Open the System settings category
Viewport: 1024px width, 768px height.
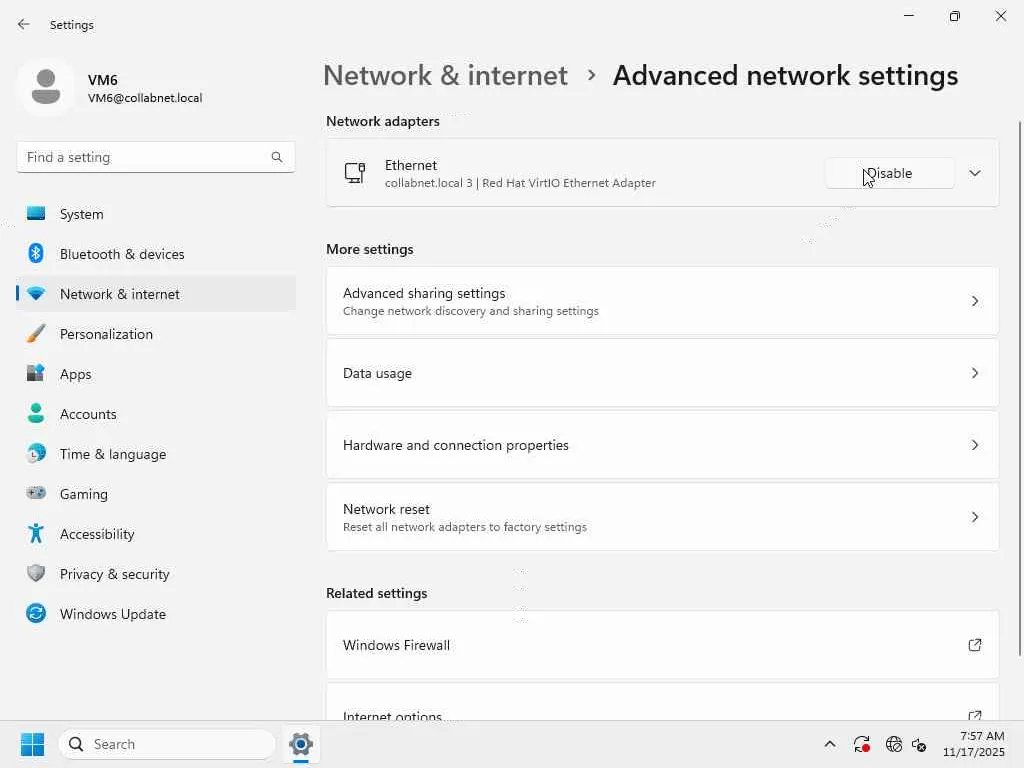[81, 214]
